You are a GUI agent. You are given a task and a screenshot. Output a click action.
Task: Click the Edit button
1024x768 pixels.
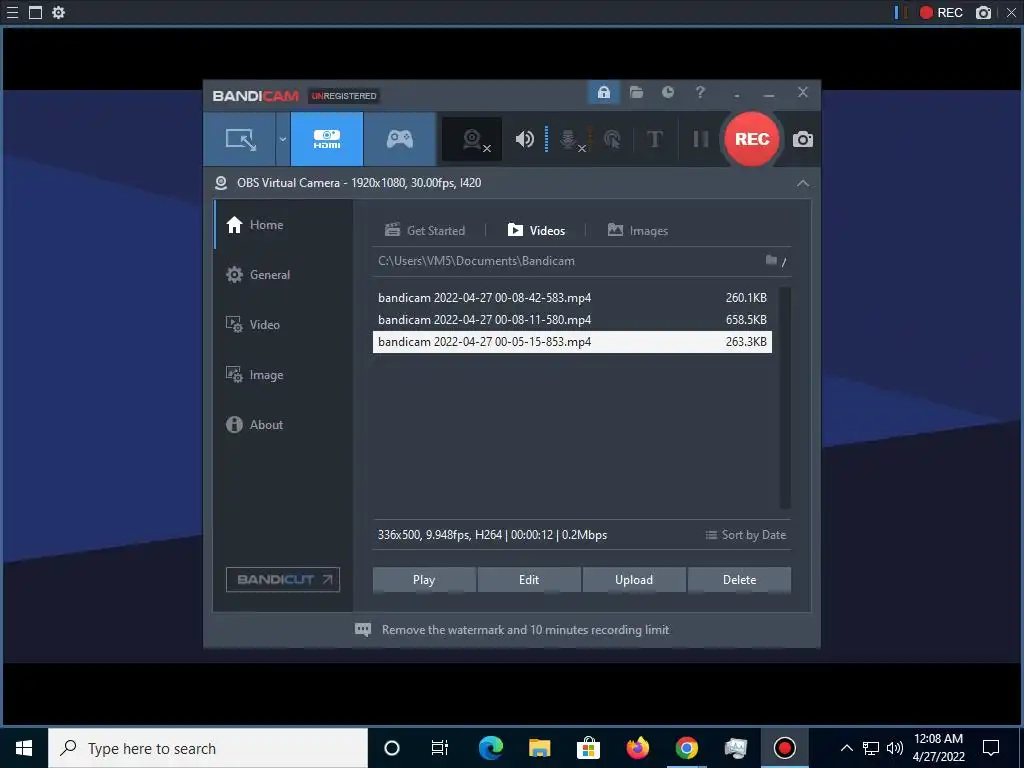click(529, 580)
